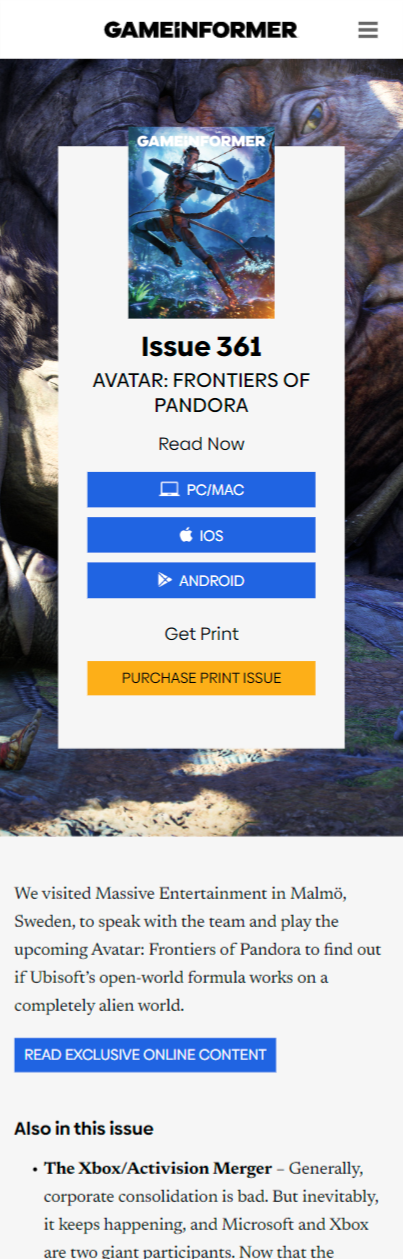This screenshot has width=403, height=1259.
Task: Click the Also in this issue heading
Action: [x=84, y=1129]
